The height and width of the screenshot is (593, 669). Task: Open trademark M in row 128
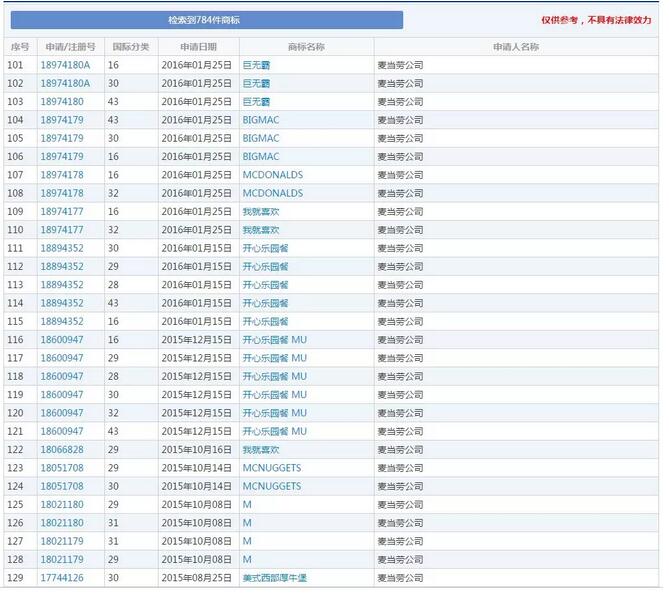(x=247, y=560)
